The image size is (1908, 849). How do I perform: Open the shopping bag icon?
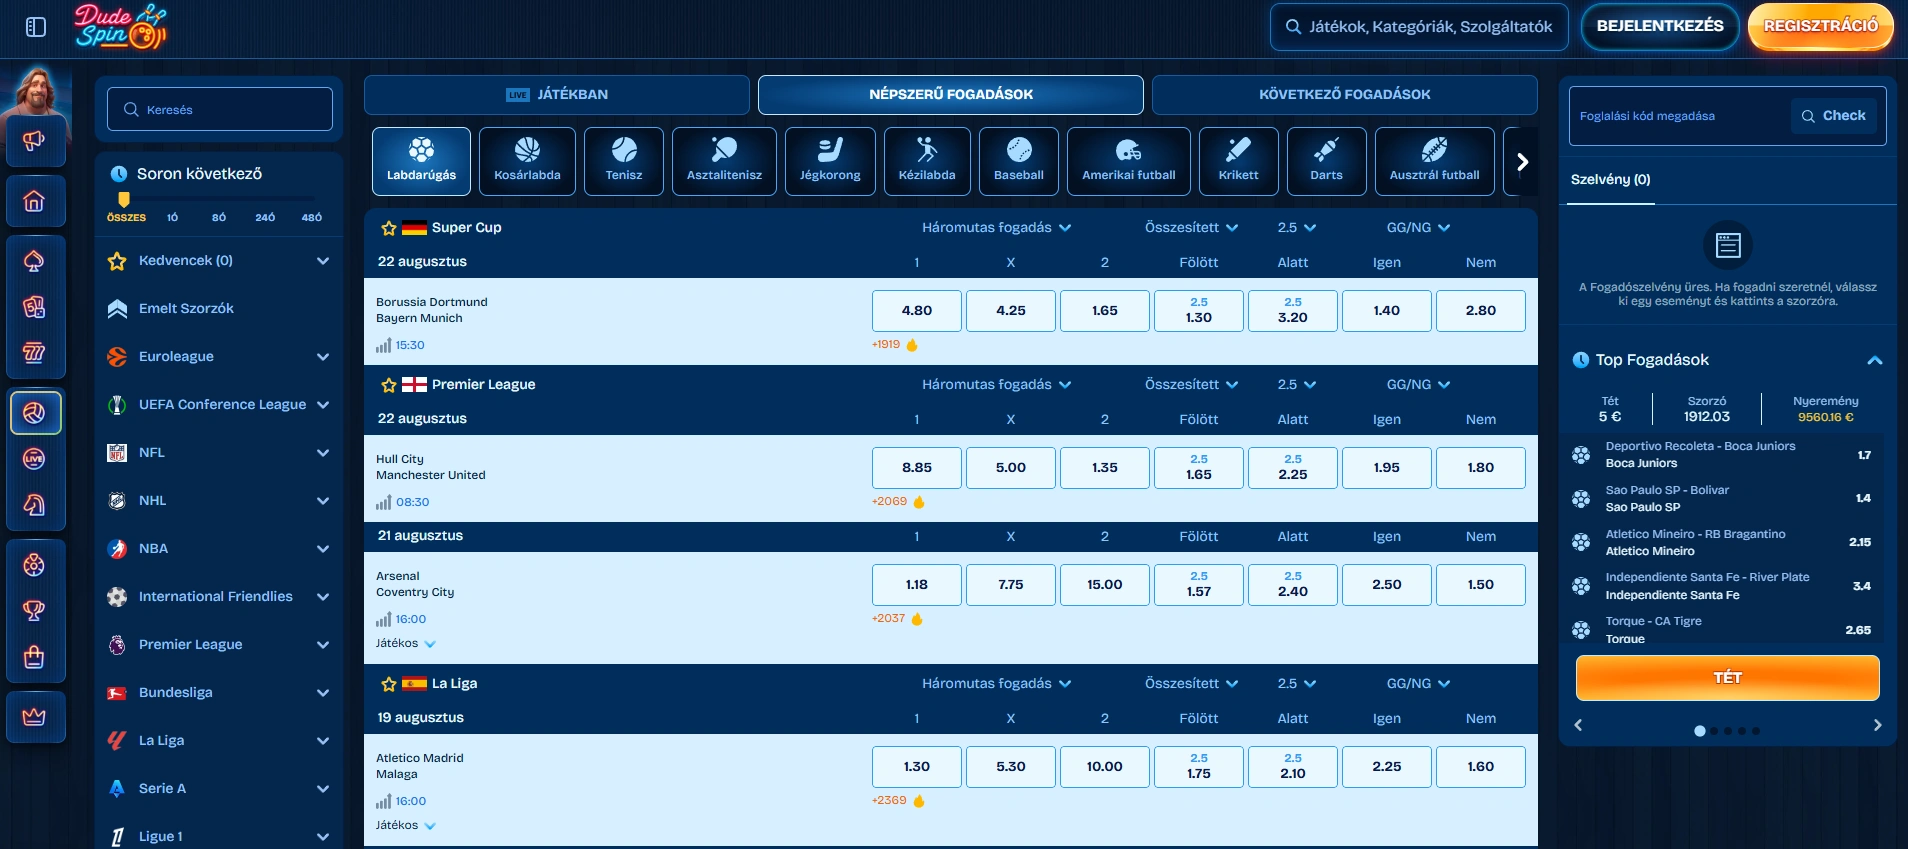(34, 657)
